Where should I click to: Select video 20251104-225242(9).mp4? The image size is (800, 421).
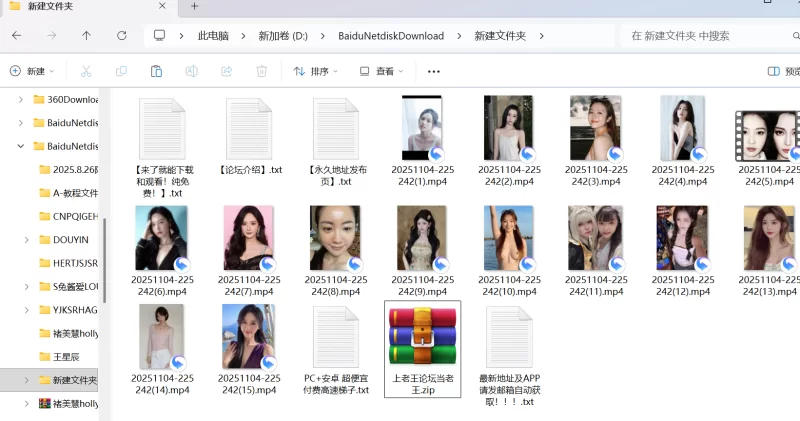point(422,251)
